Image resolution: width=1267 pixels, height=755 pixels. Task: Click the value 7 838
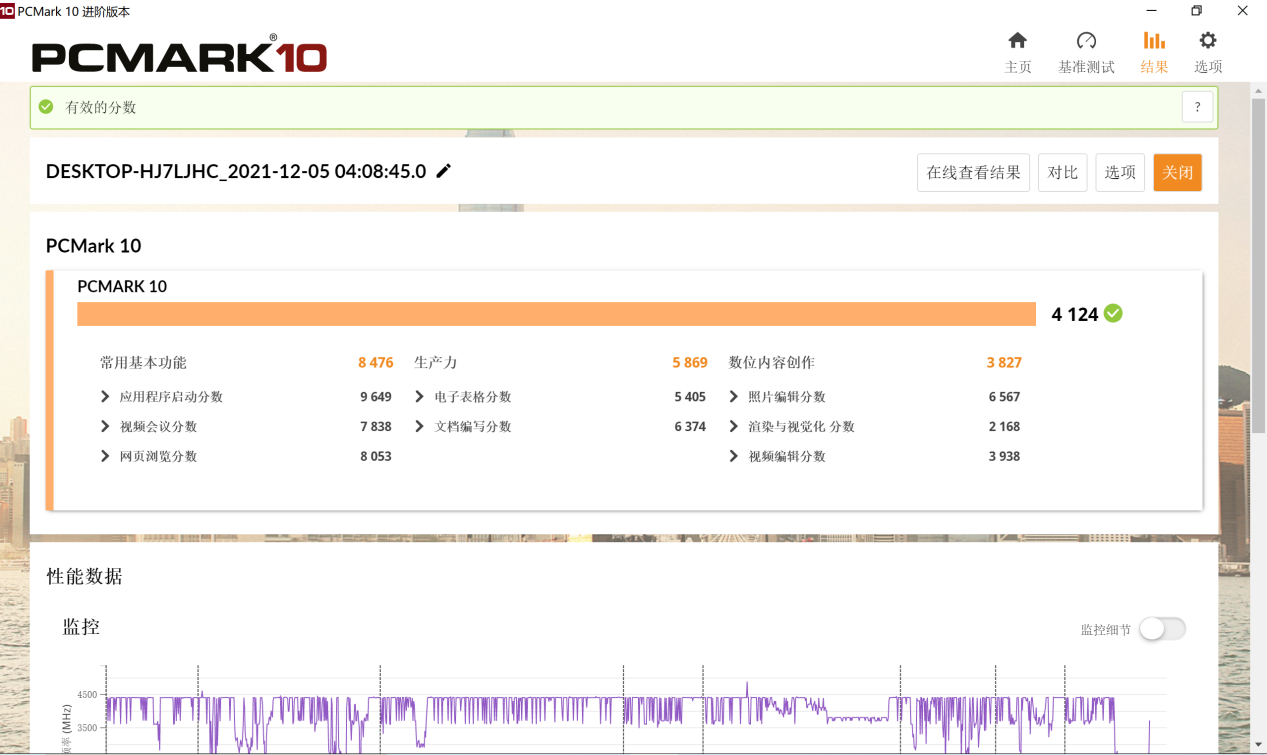point(376,427)
